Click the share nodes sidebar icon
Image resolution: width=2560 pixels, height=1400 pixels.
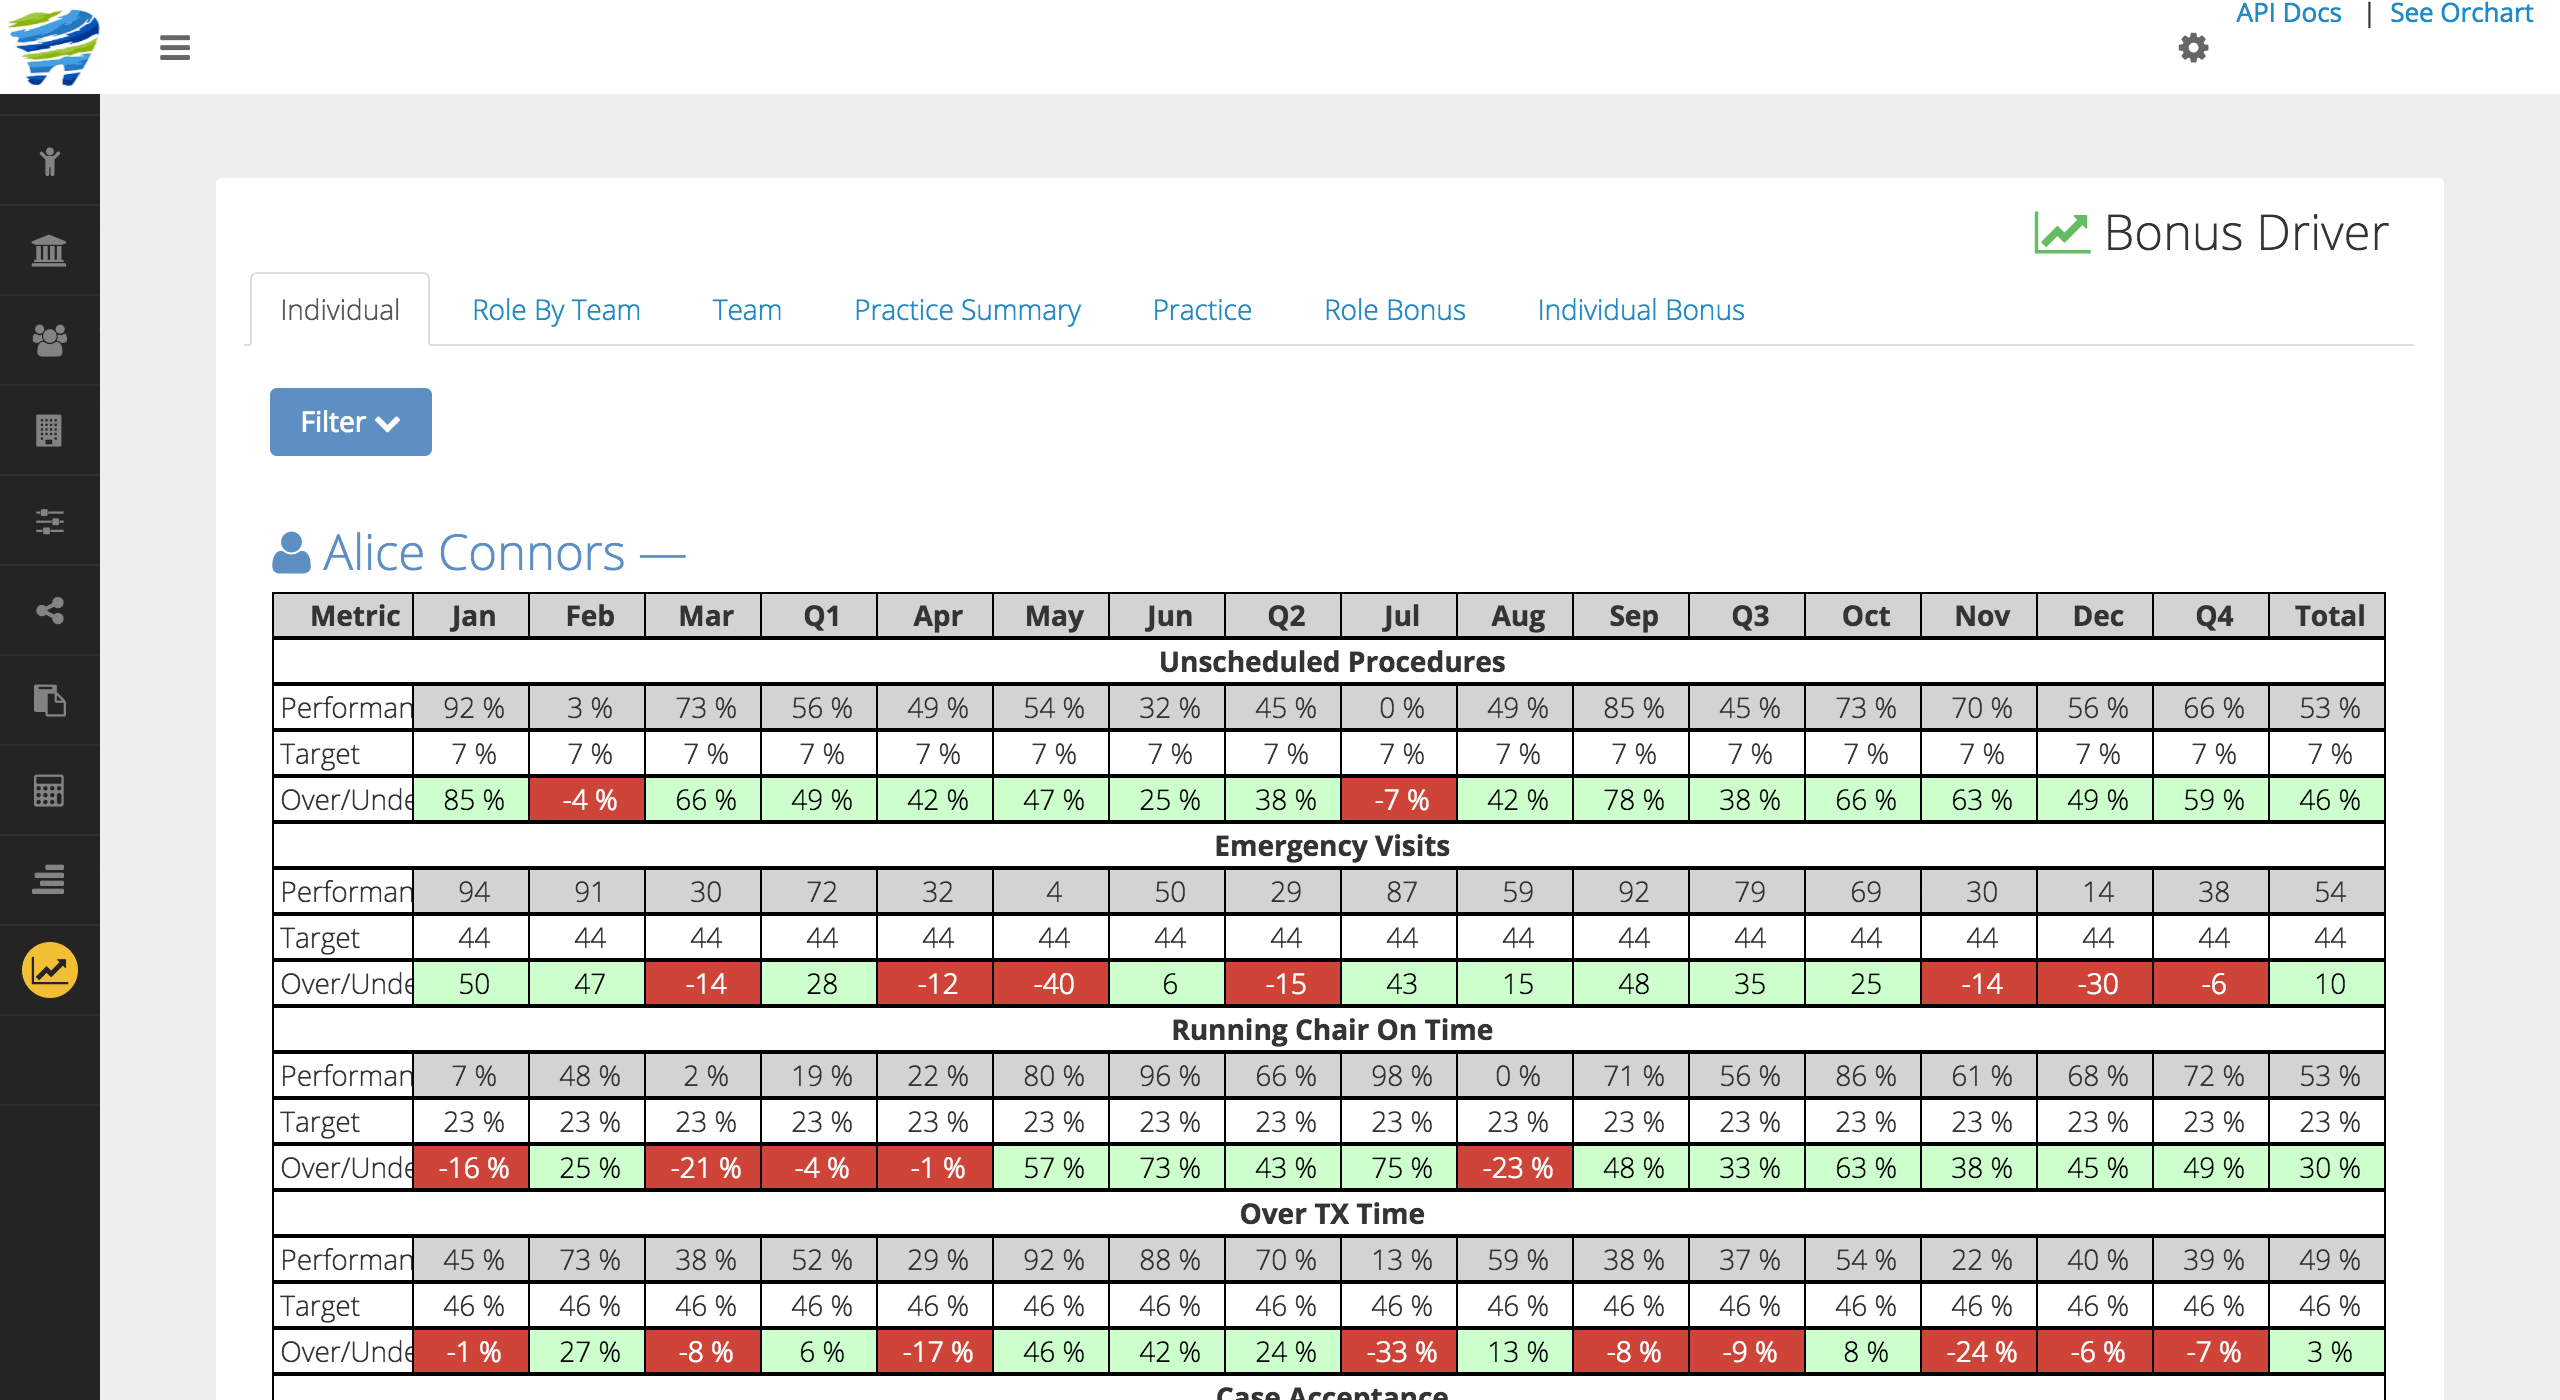[49, 610]
